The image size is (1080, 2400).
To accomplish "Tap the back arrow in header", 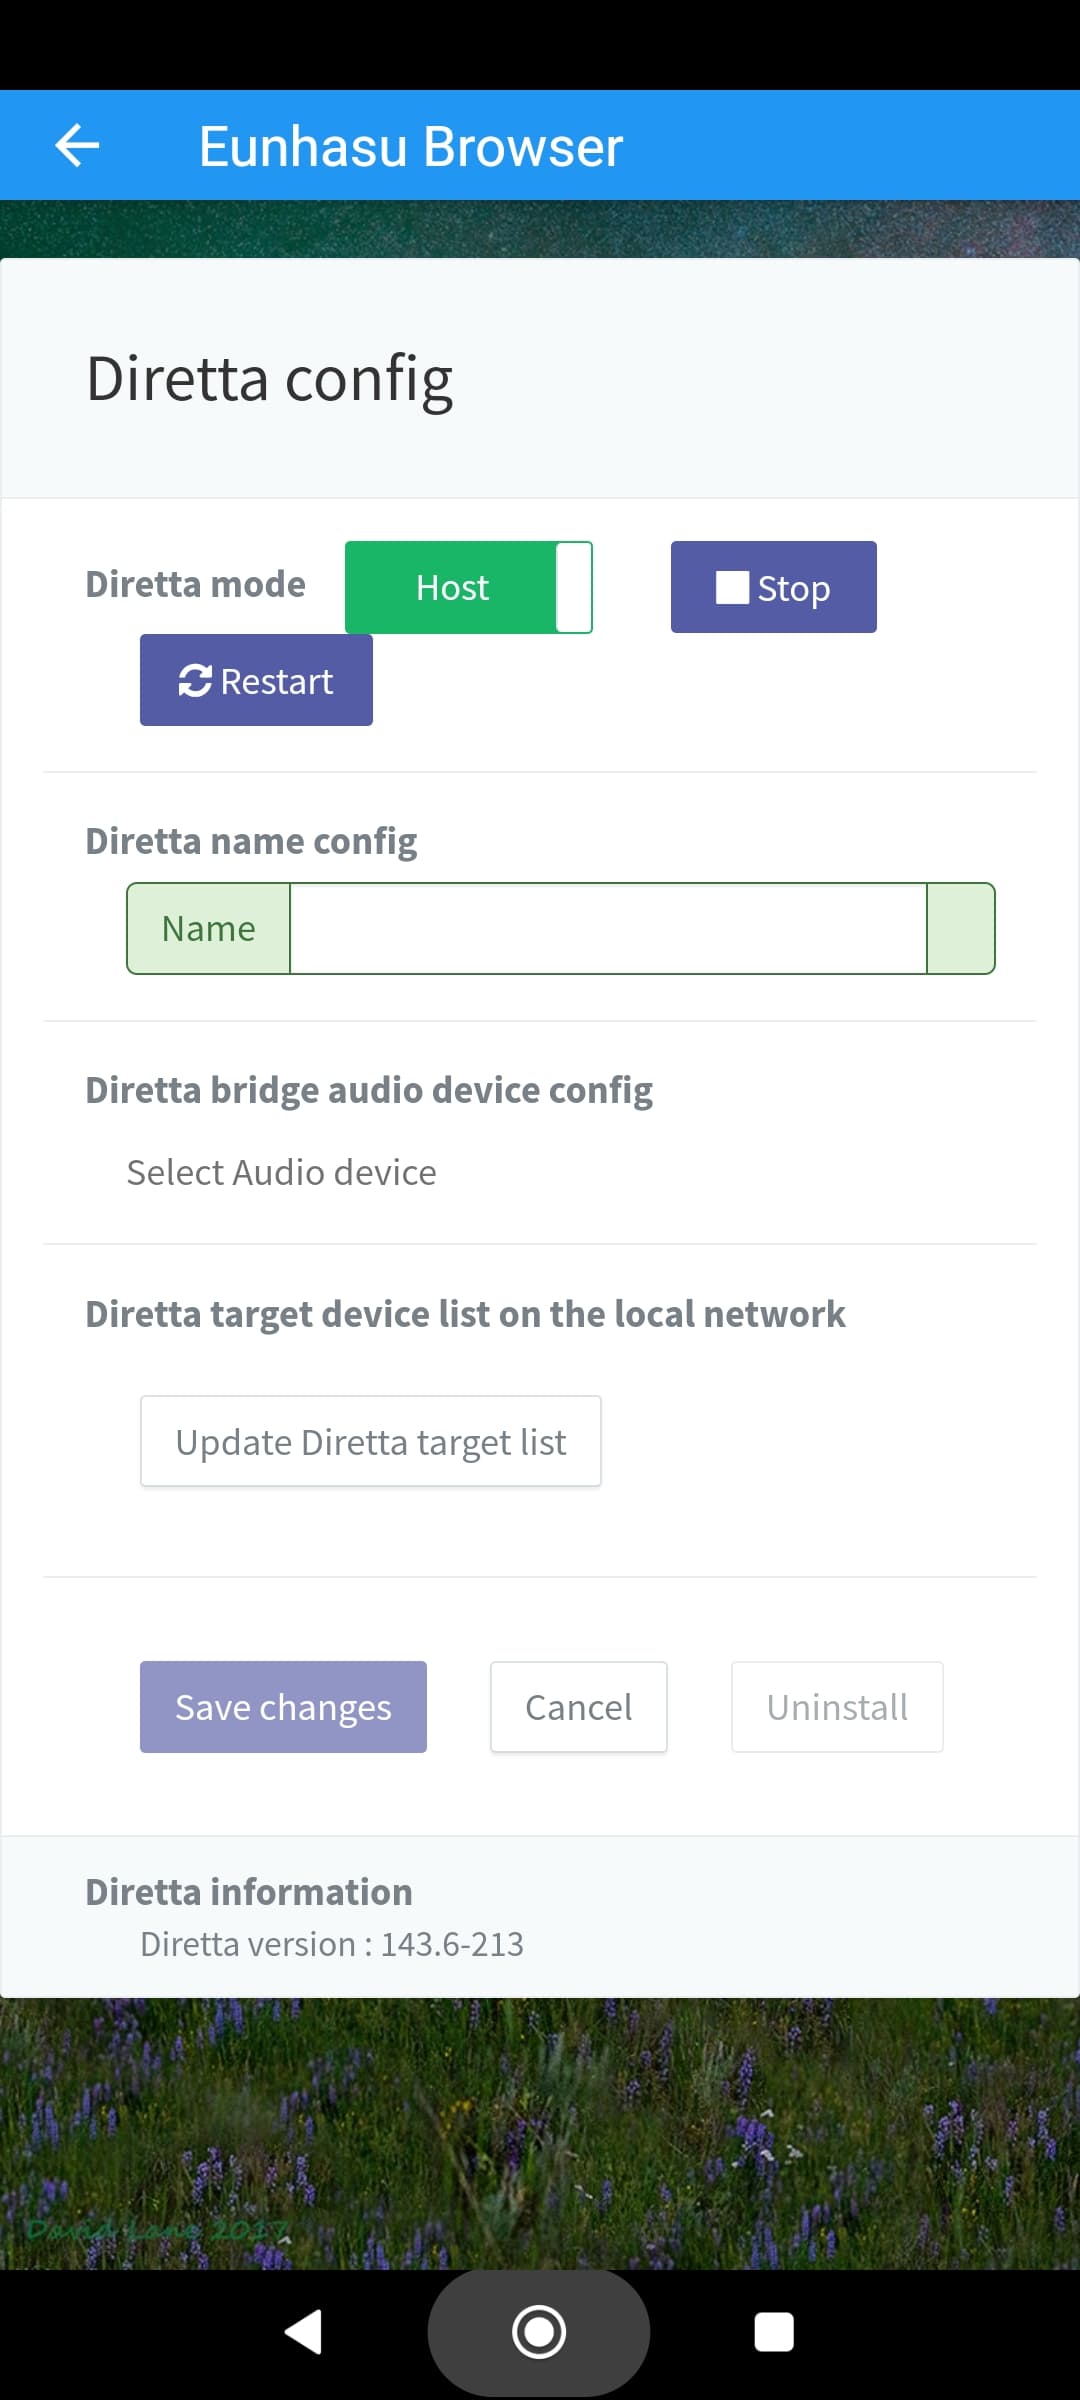I will 77,146.
